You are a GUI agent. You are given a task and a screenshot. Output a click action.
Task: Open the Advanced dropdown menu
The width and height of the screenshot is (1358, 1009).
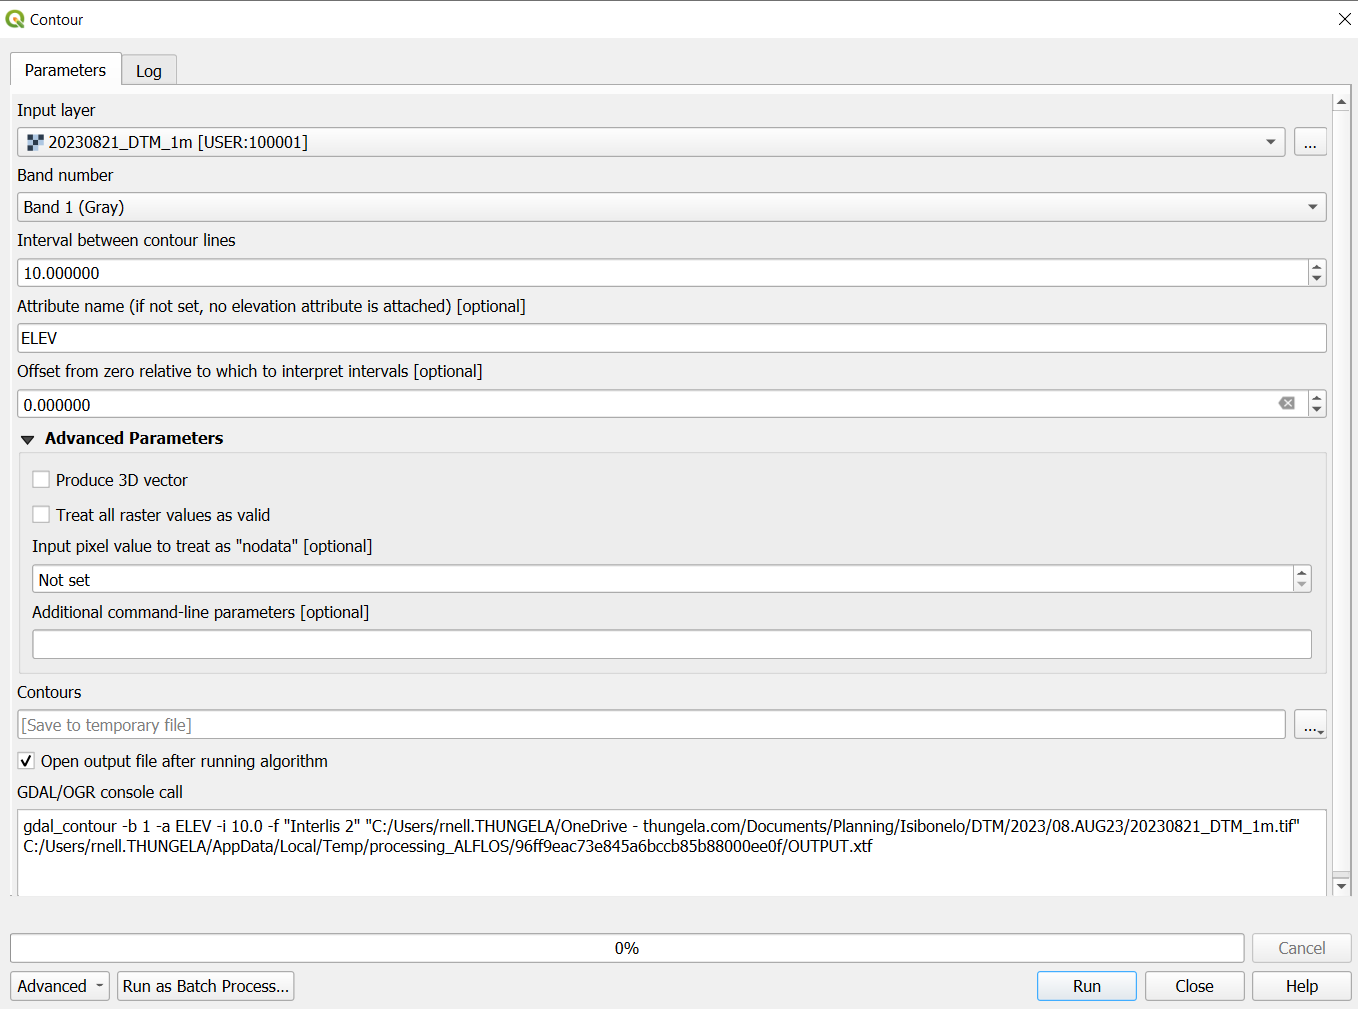(x=59, y=985)
